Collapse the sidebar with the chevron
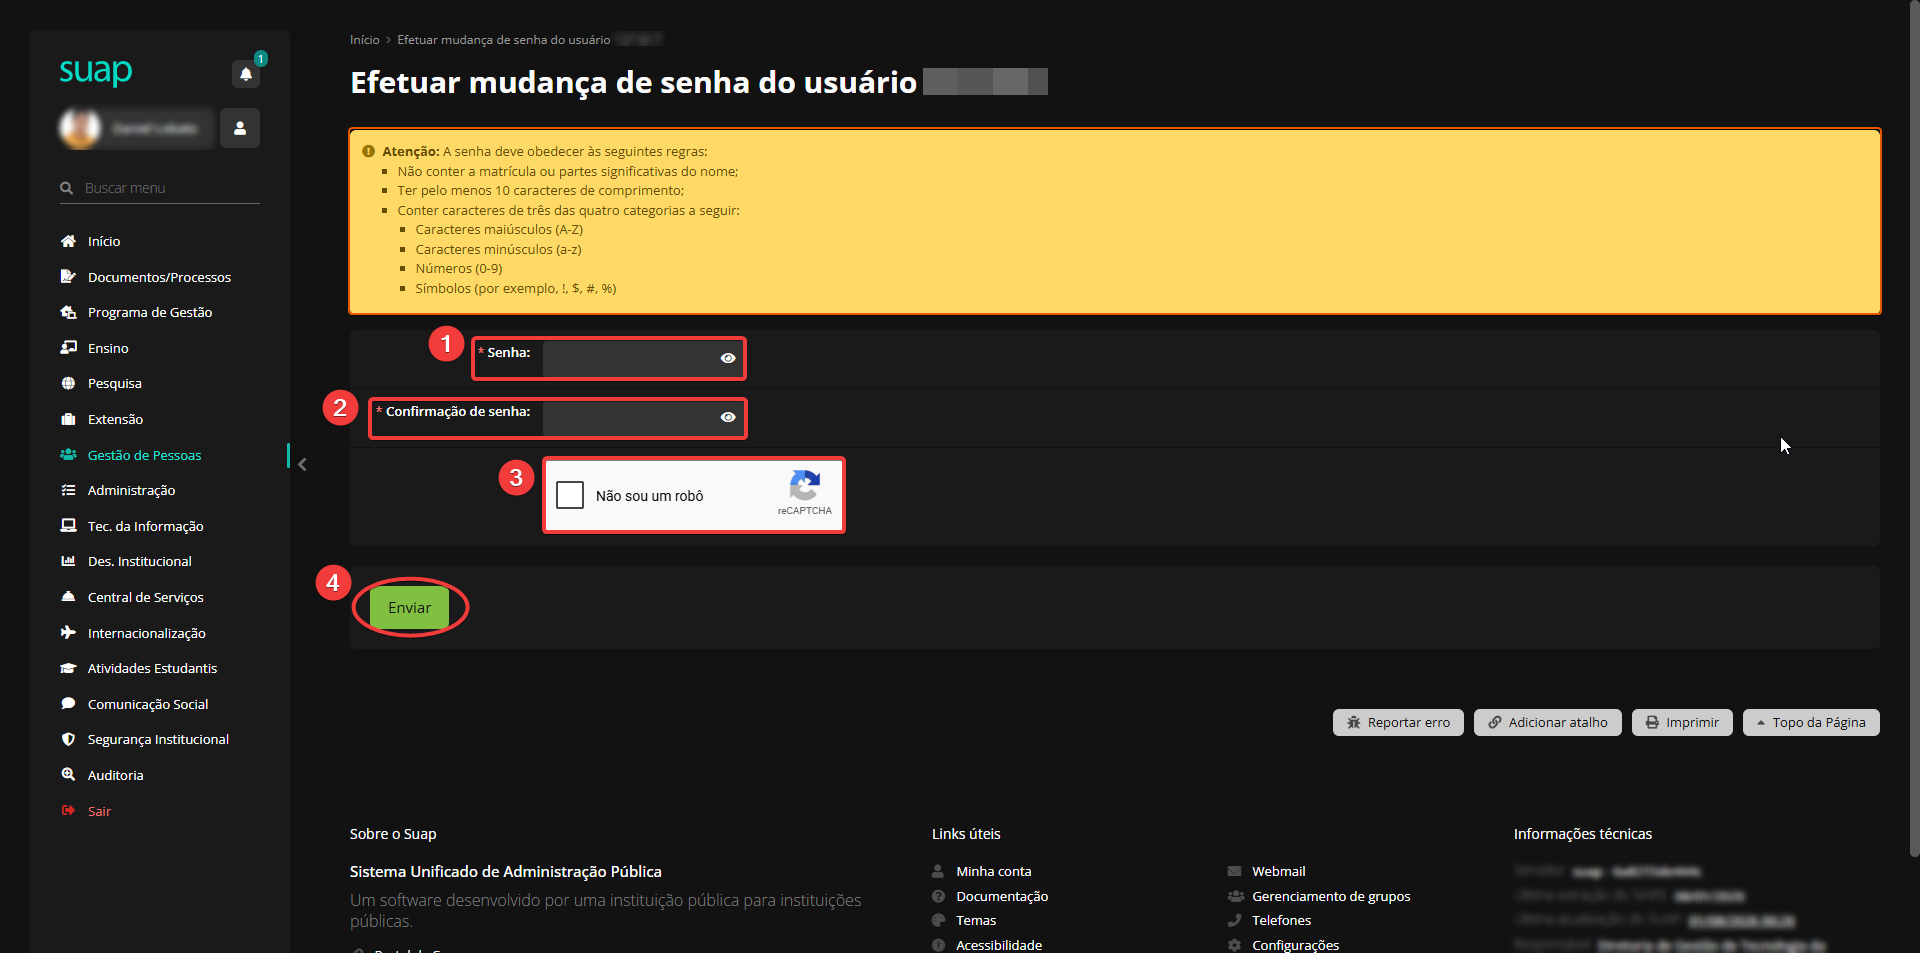Screen dimensions: 1920x953 click(x=302, y=464)
